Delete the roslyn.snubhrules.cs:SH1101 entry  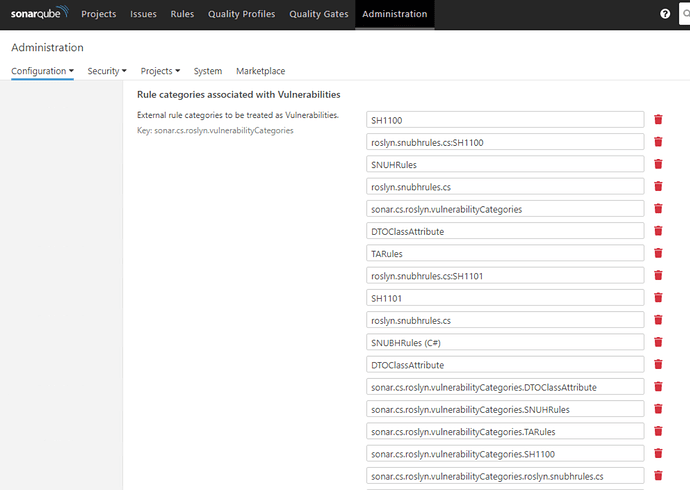tap(658, 275)
